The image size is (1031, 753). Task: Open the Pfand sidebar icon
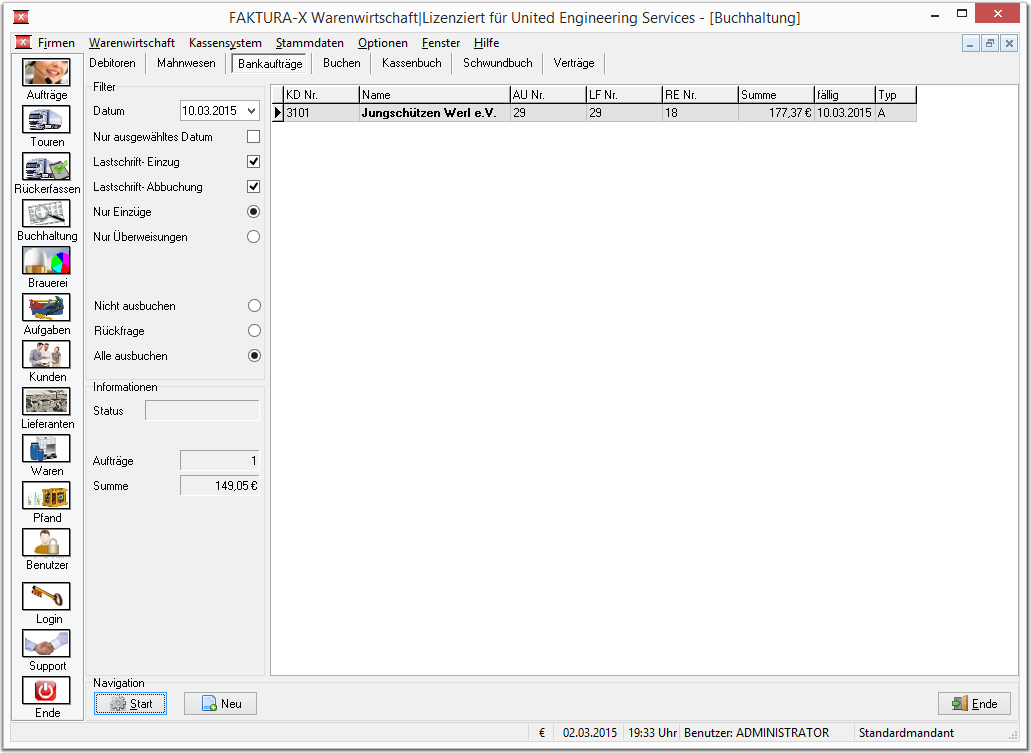(46, 495)
